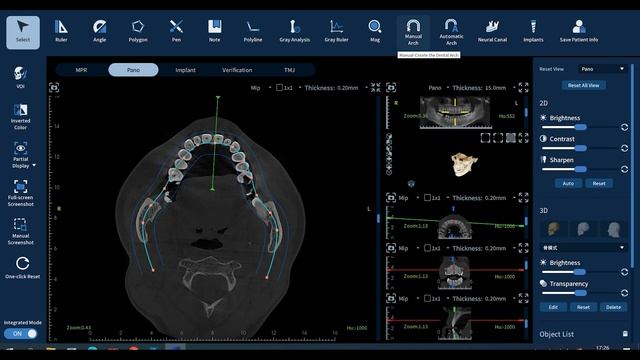Adjust the 2D Brightness slider
This screenshot has width=640, height=360.
click(x=580, y=127)
